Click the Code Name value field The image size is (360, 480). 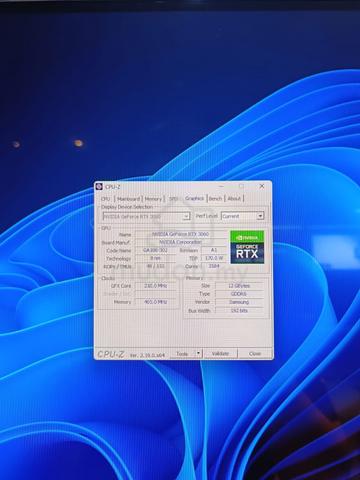point(155,250)
